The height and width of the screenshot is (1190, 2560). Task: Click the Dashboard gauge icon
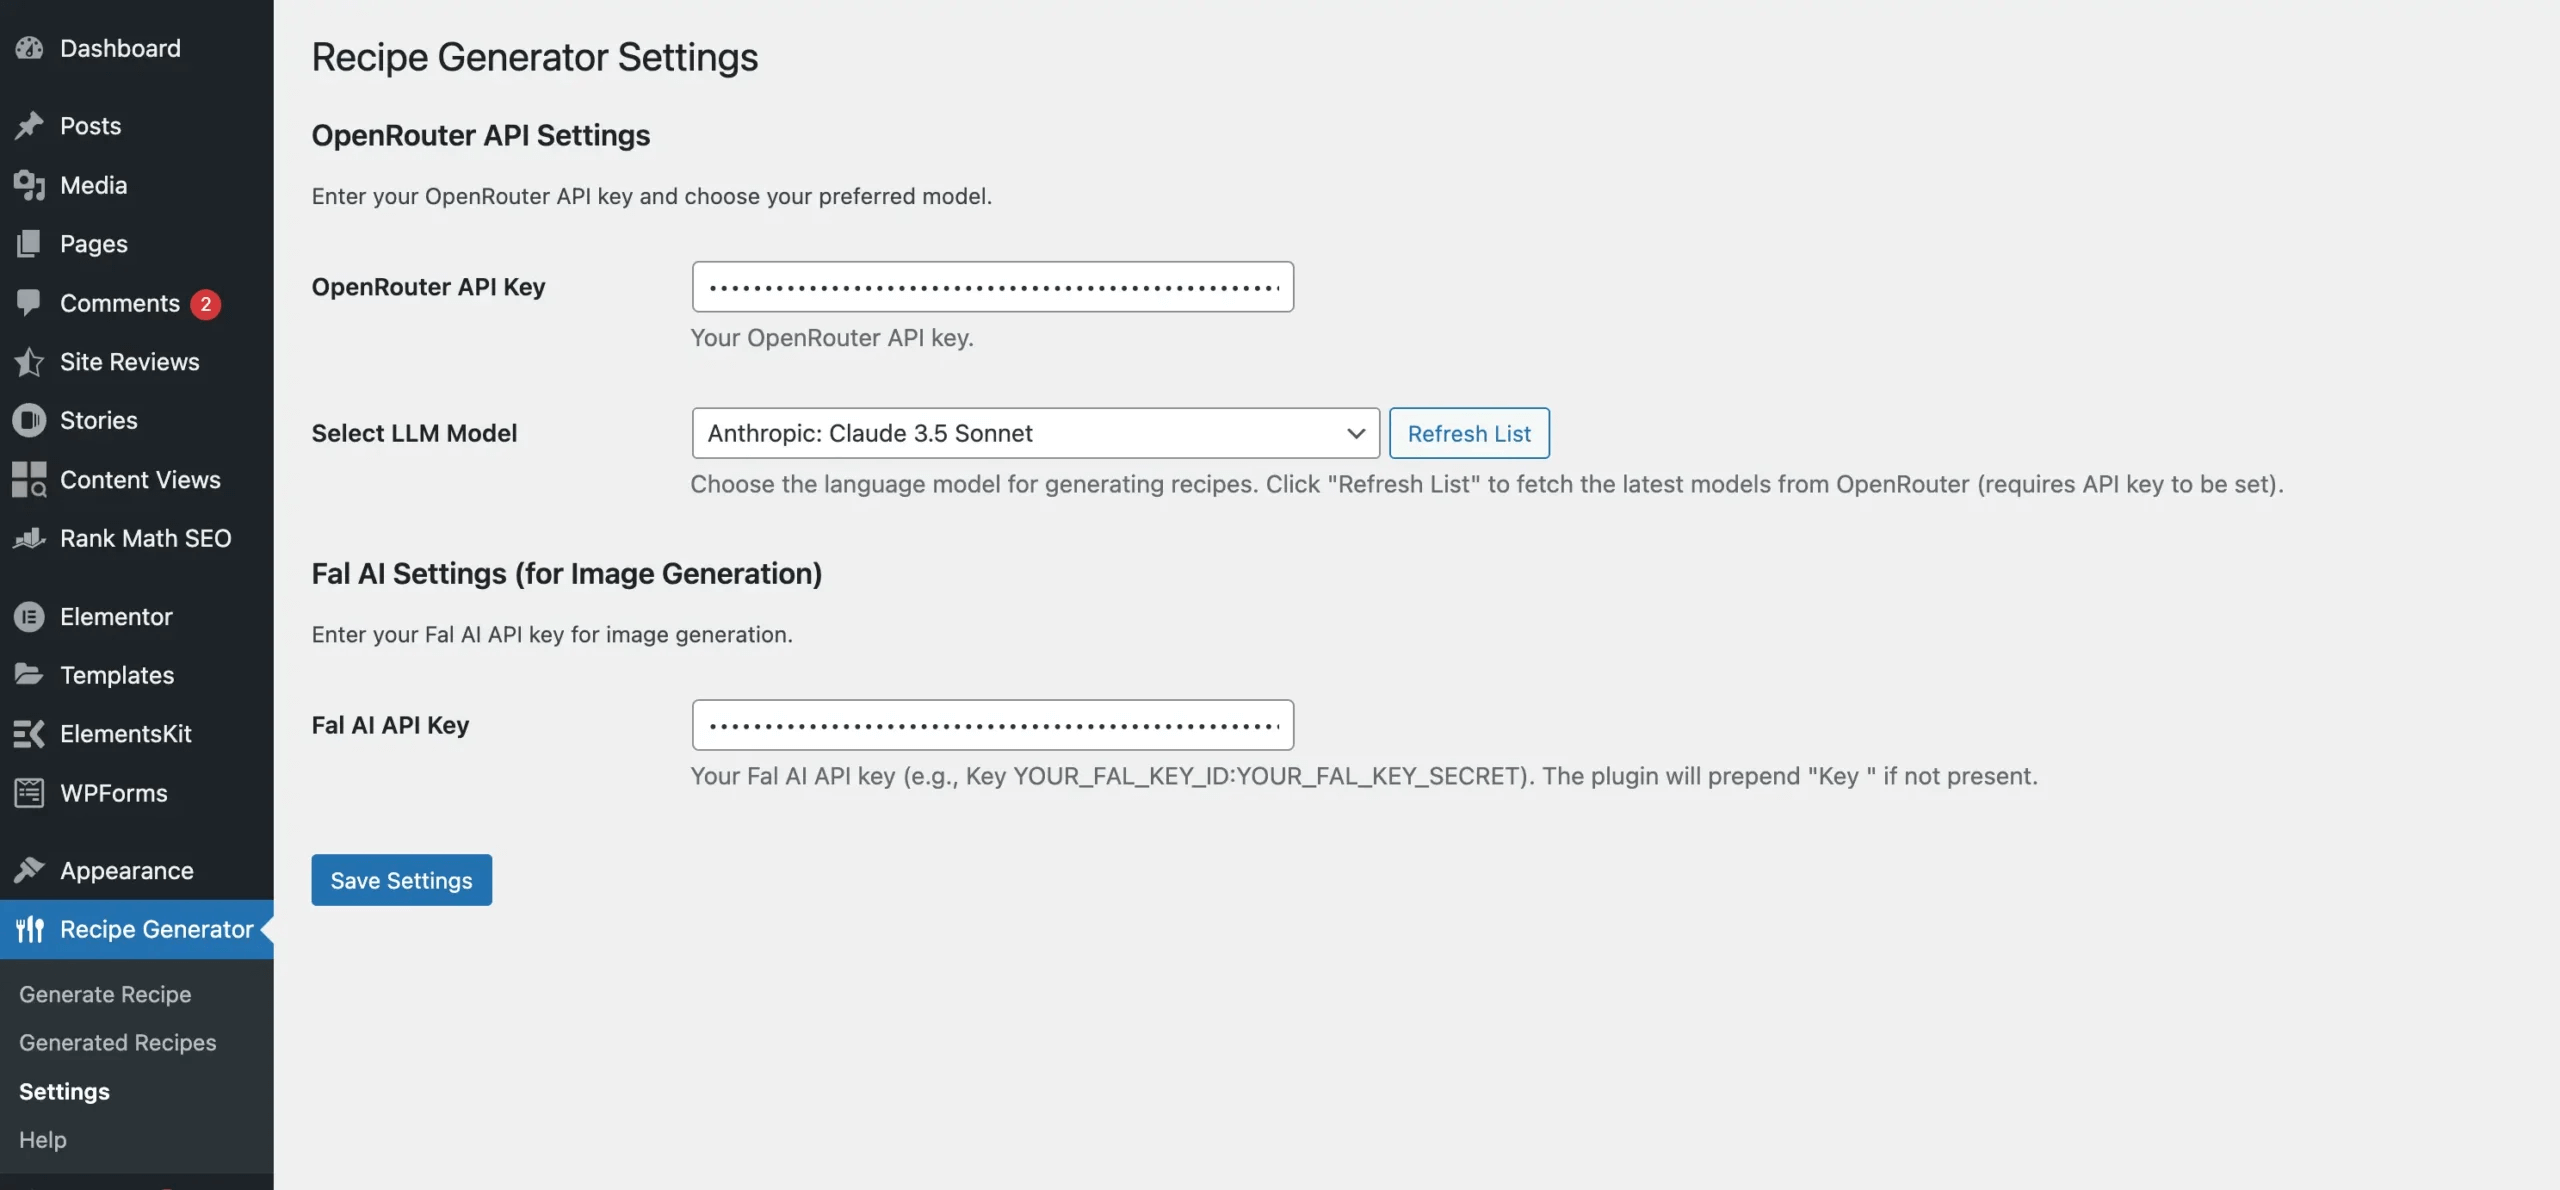(x=29, y=48)
